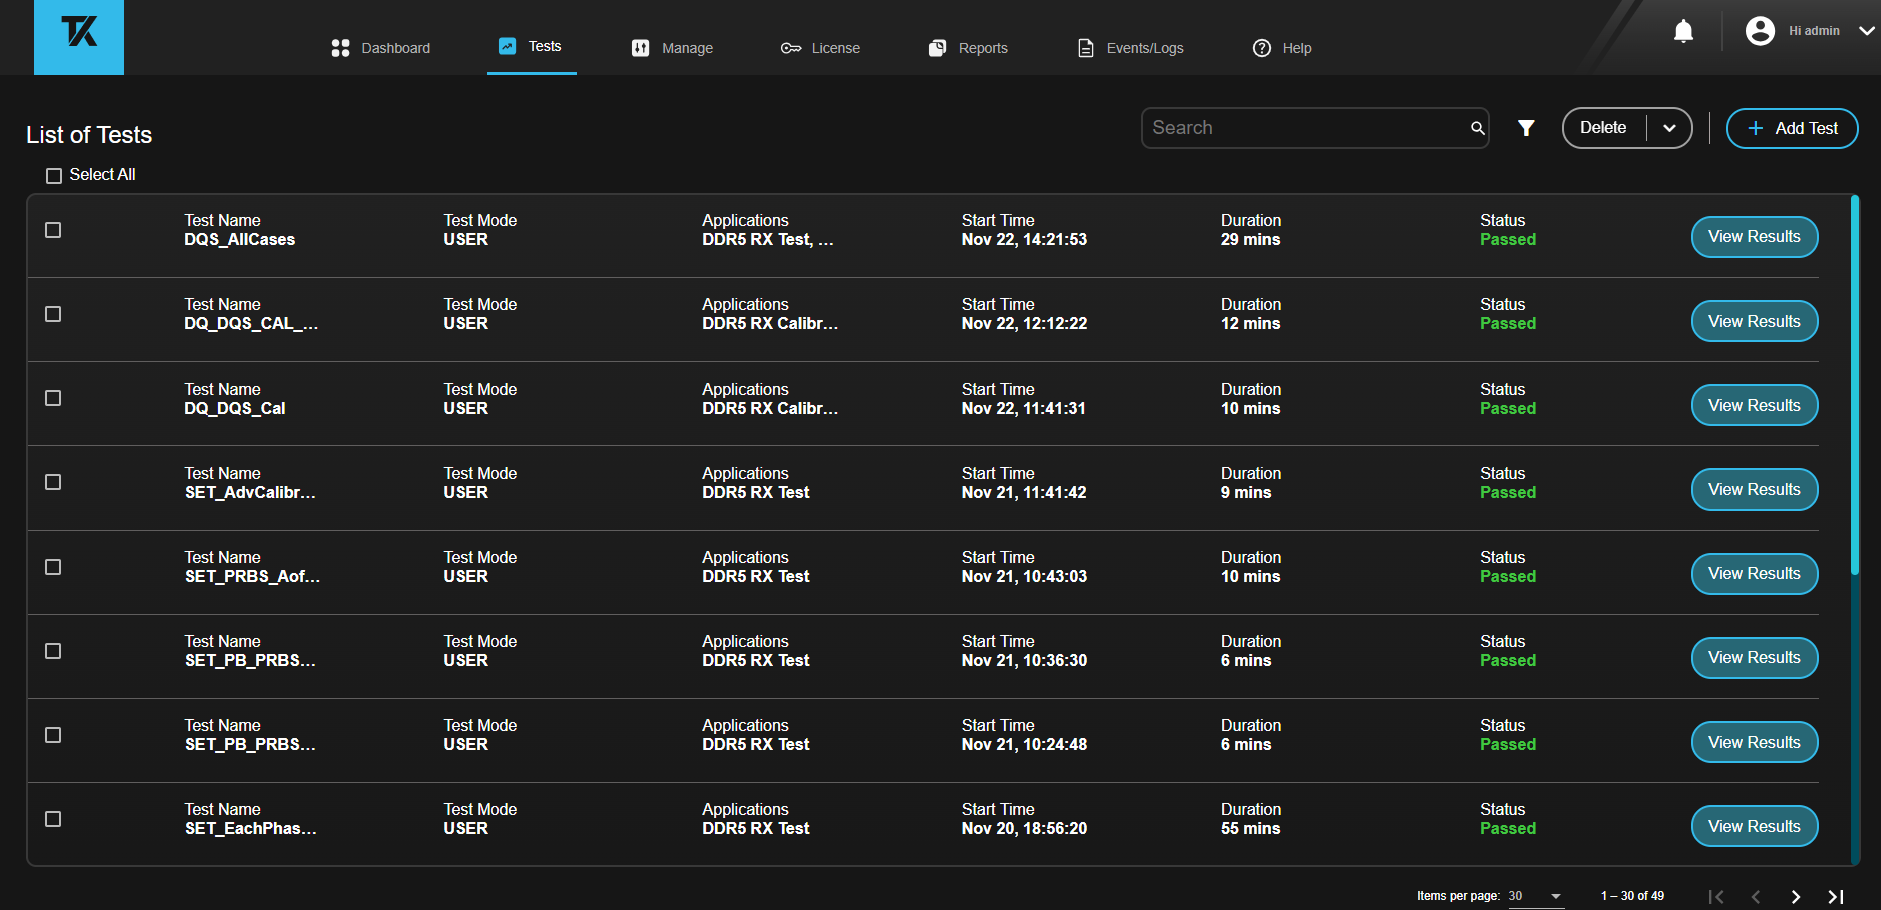
Task: View Results for SET_EachPhas test
Action: coord(1754,826)
